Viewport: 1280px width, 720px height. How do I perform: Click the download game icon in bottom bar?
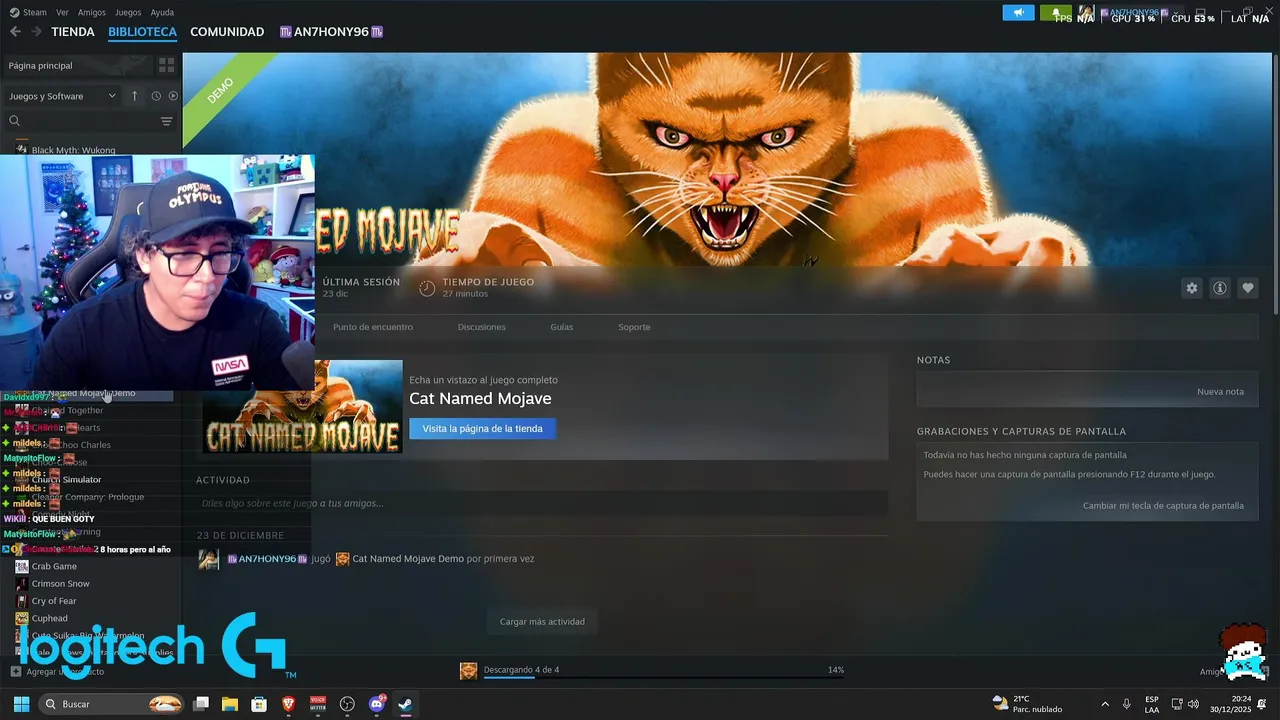coord(469,670)
